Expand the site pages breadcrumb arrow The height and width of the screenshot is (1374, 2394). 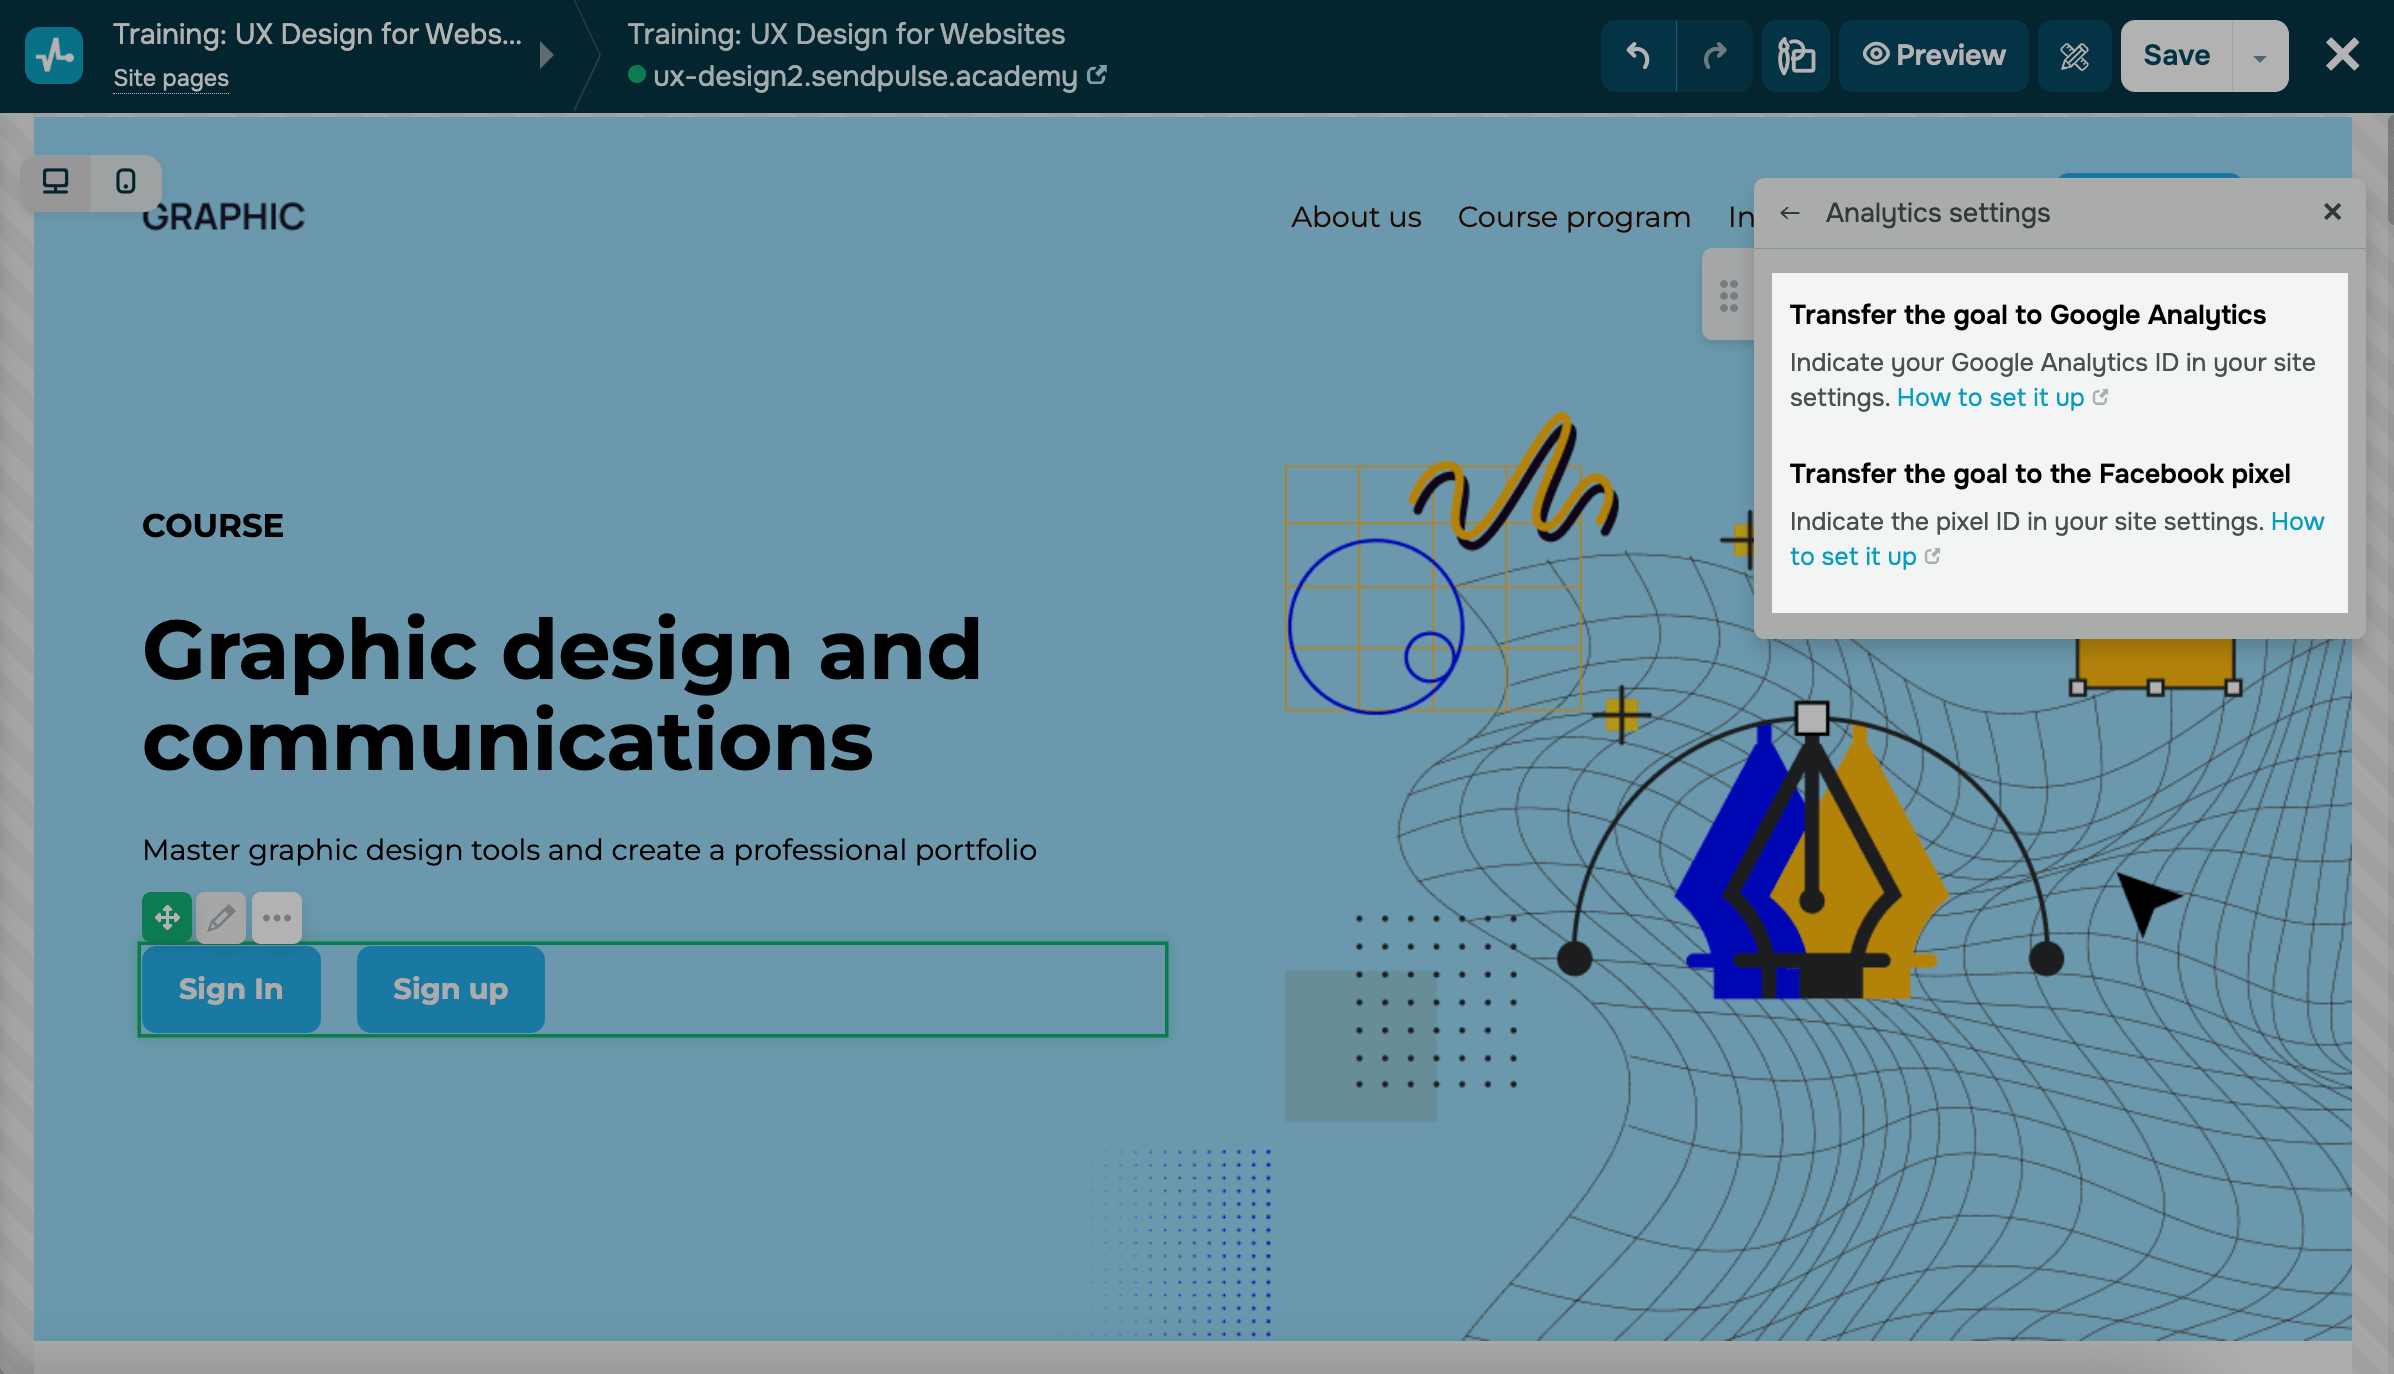tap(546, 55)
